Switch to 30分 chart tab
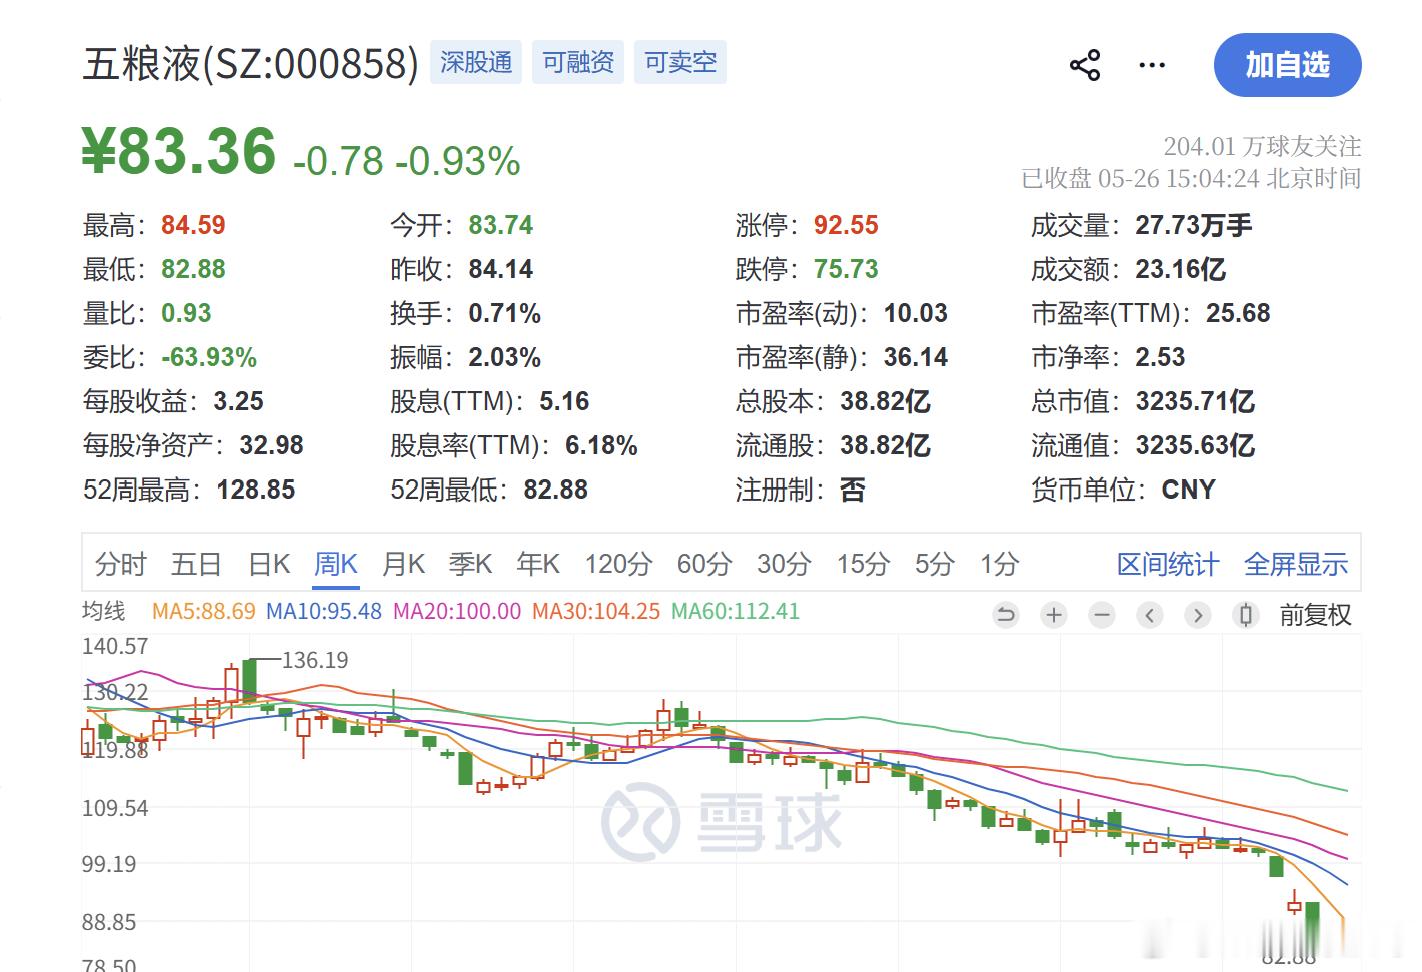Screen dimensions: 1422x972 tap(784, 564)
